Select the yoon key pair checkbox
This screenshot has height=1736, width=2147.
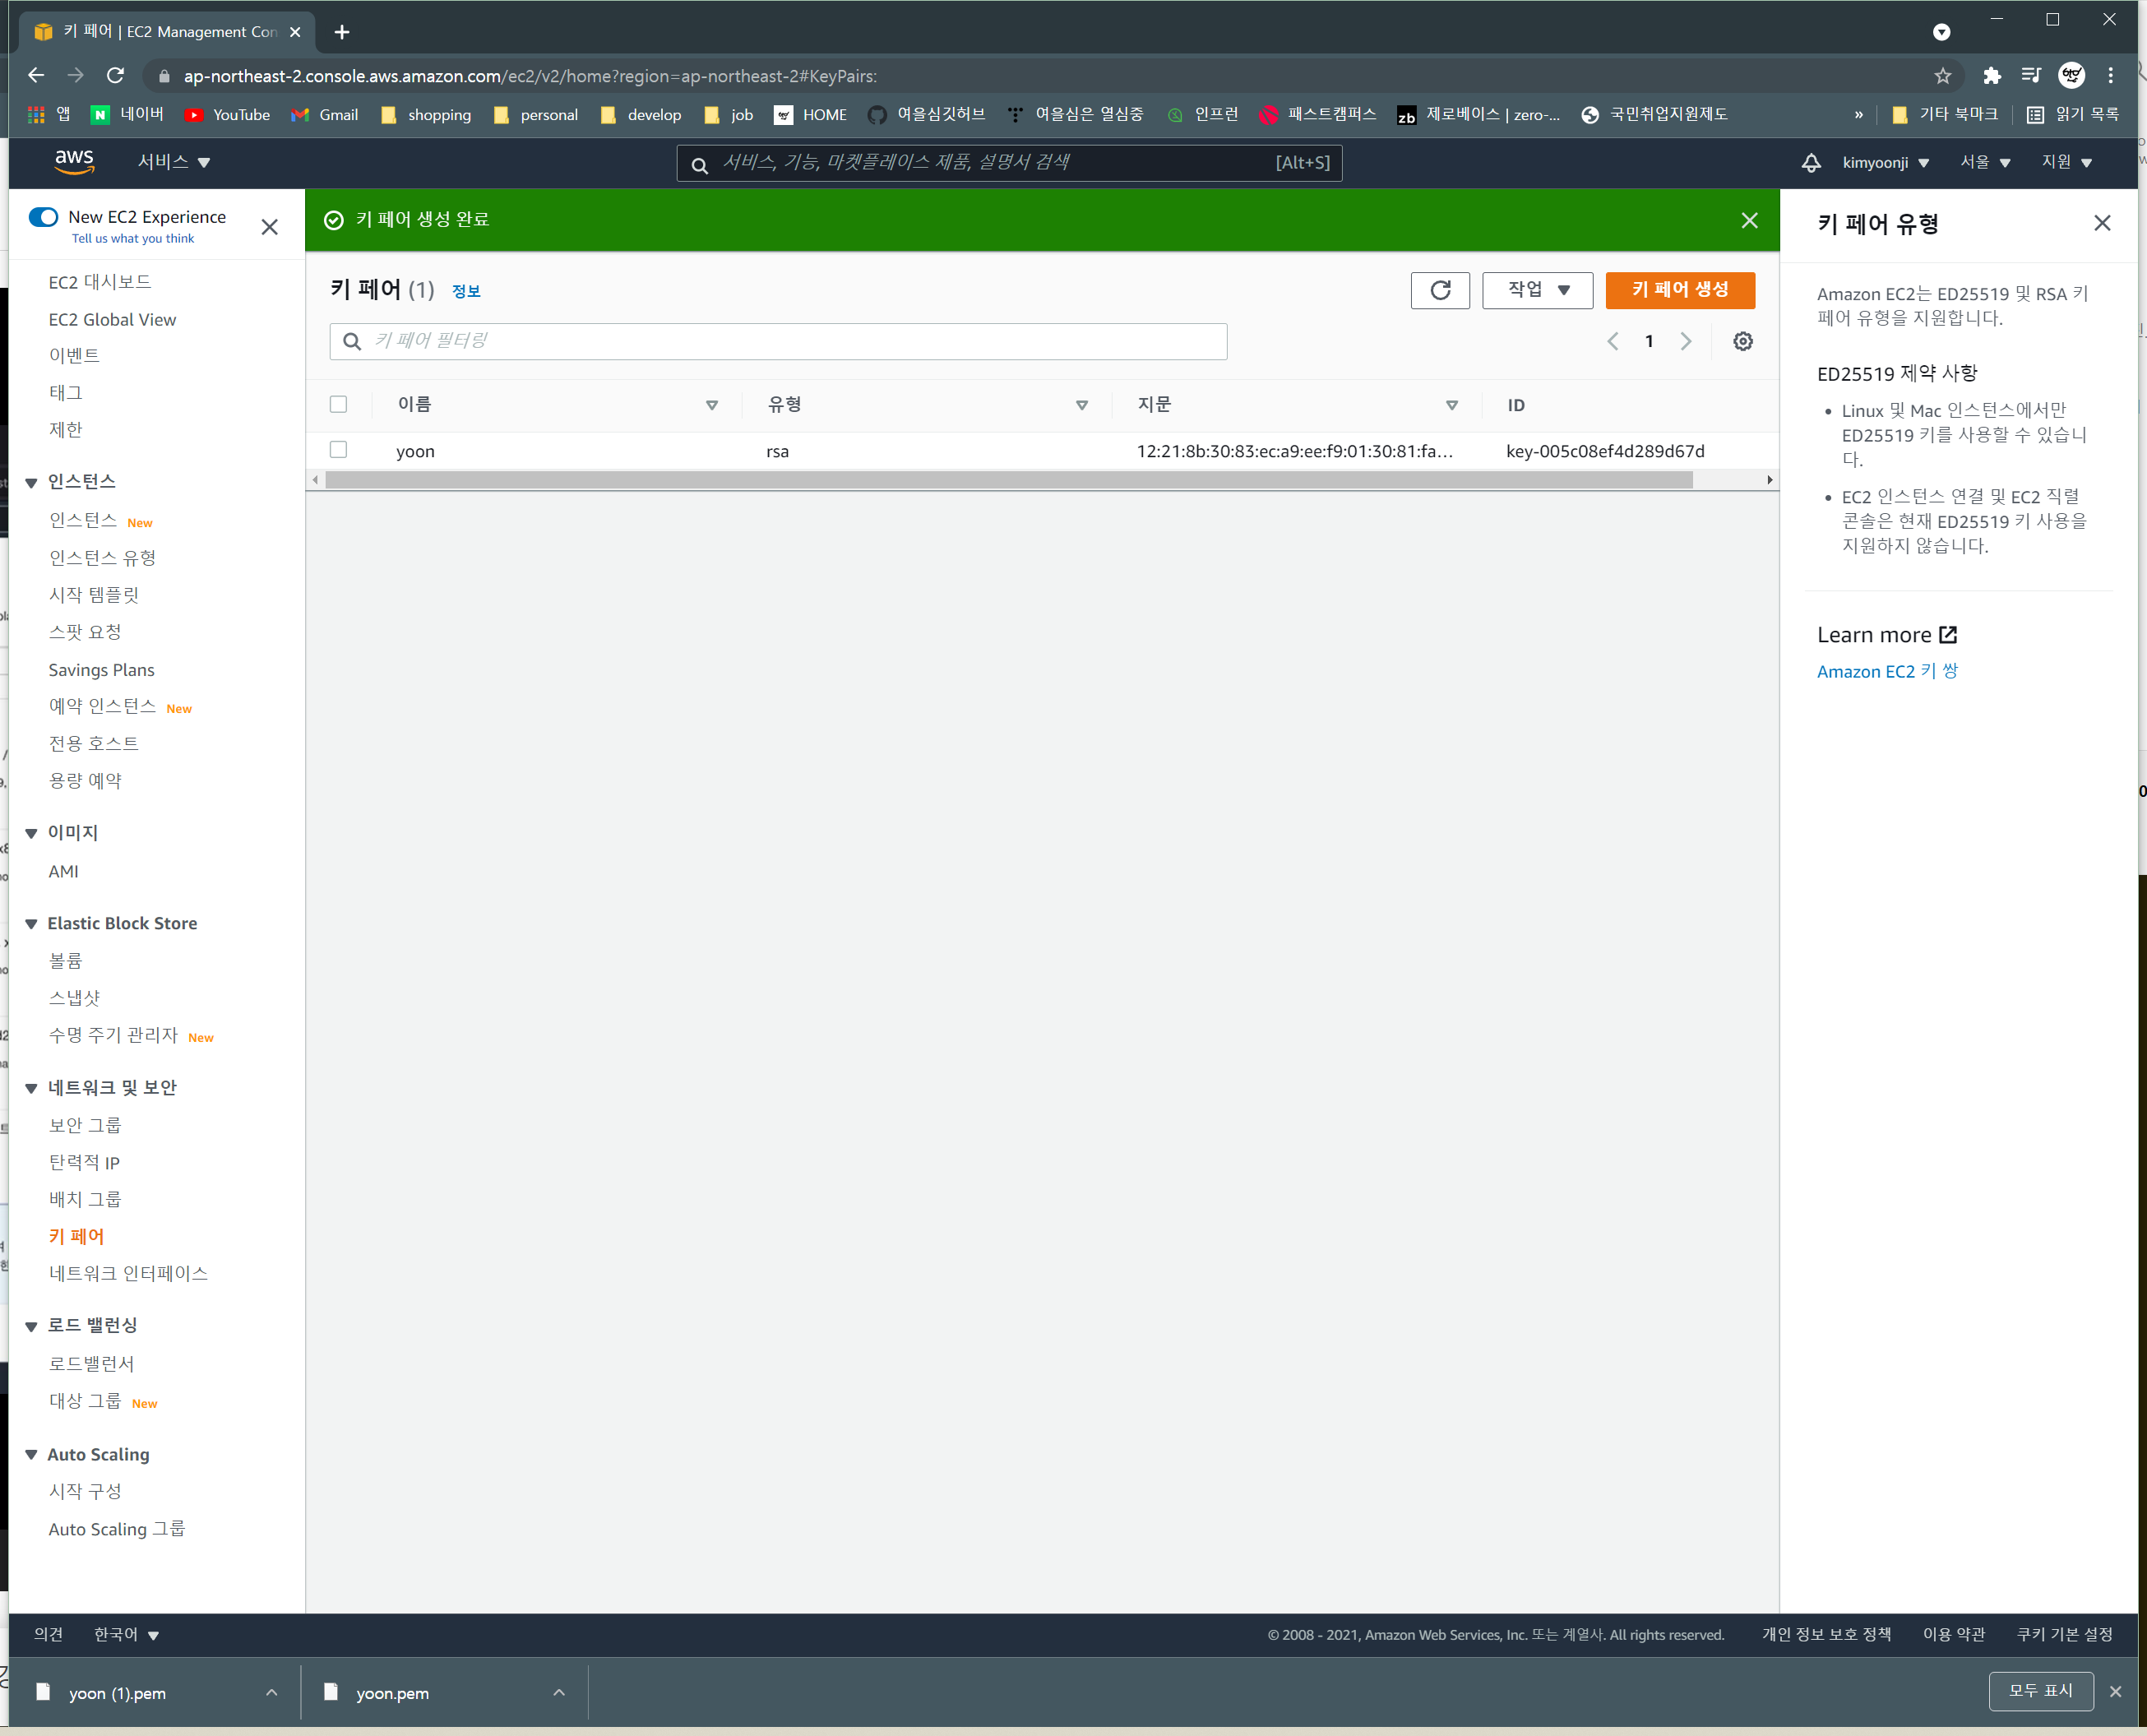(338, 450)
